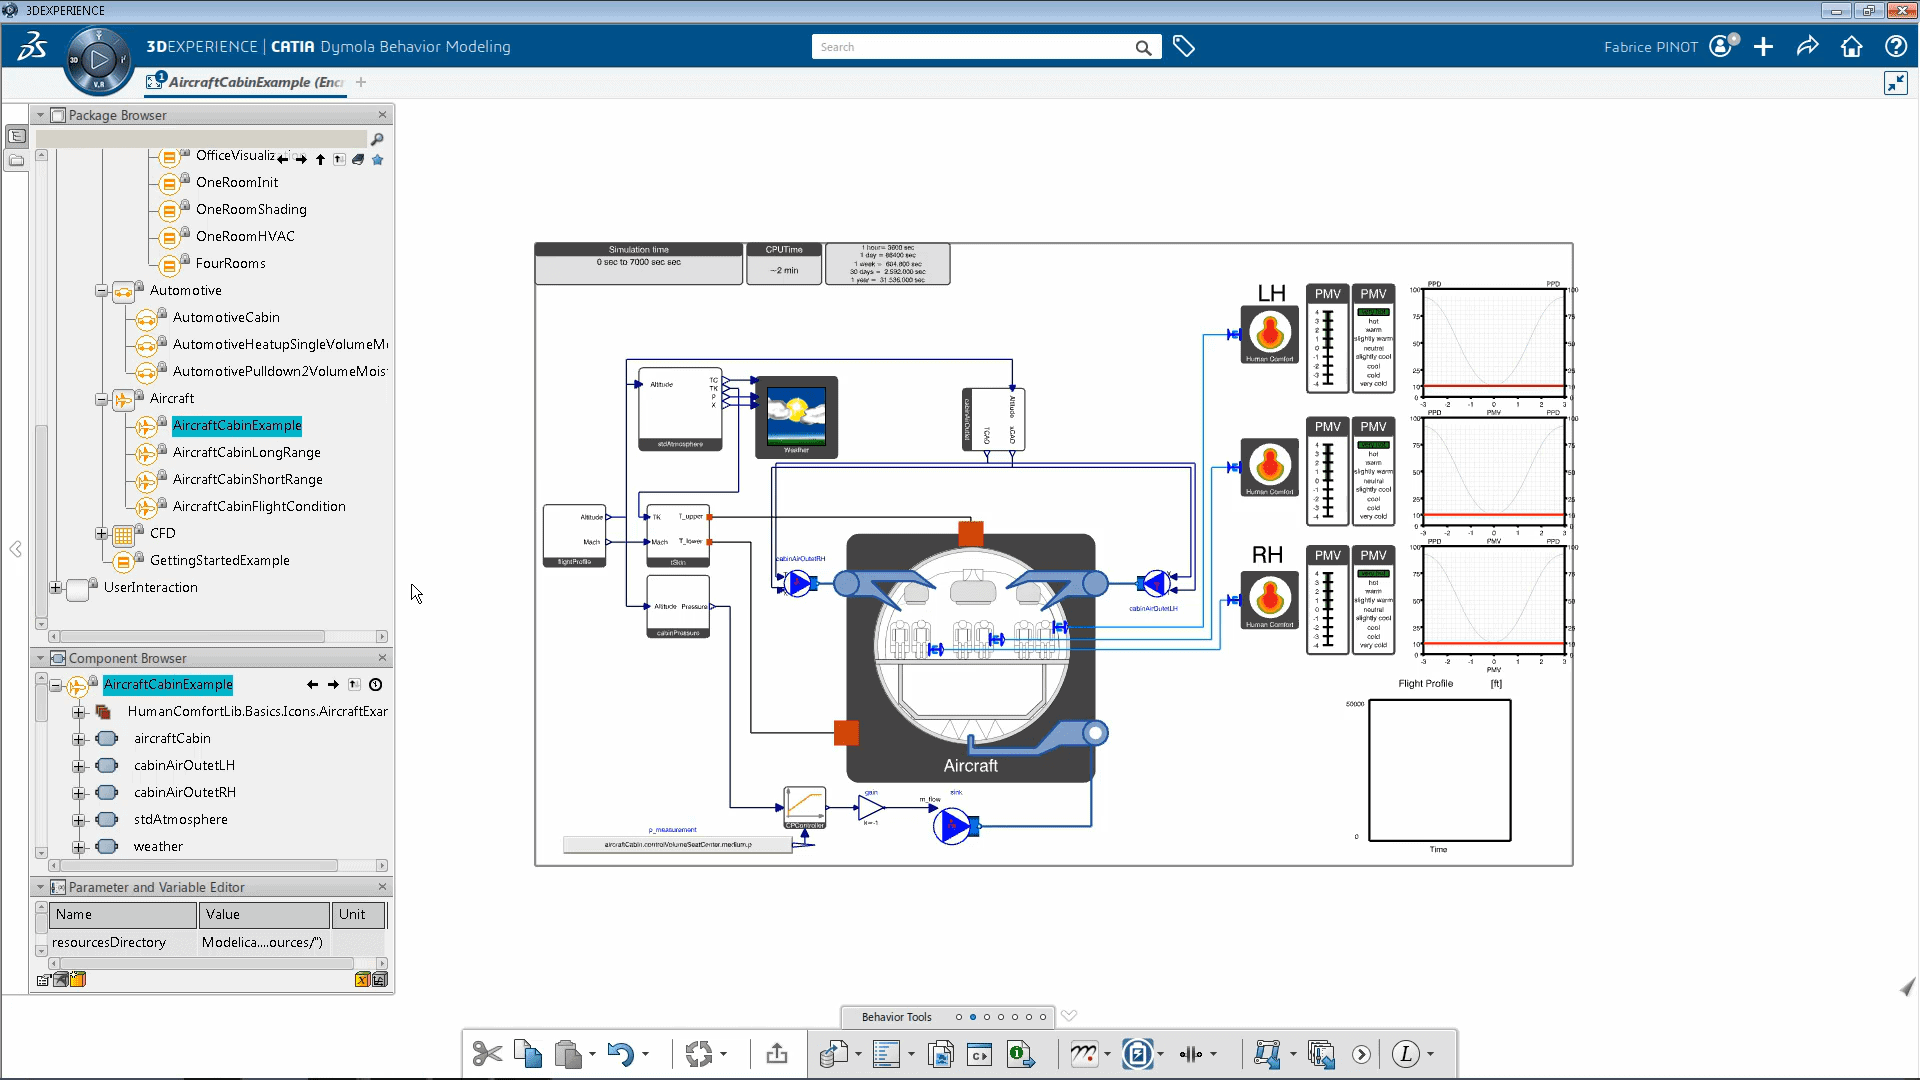This screenshot has width=1920, height=1080.
Task: Open the AircraftCabinExample tab
Action: point(254,82)
